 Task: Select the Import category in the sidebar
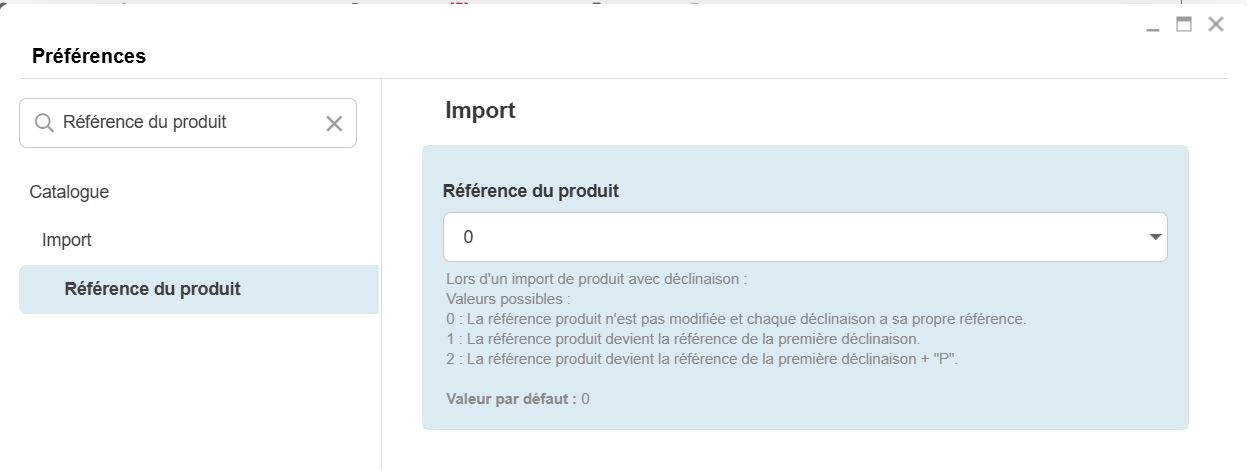point(67,240)
